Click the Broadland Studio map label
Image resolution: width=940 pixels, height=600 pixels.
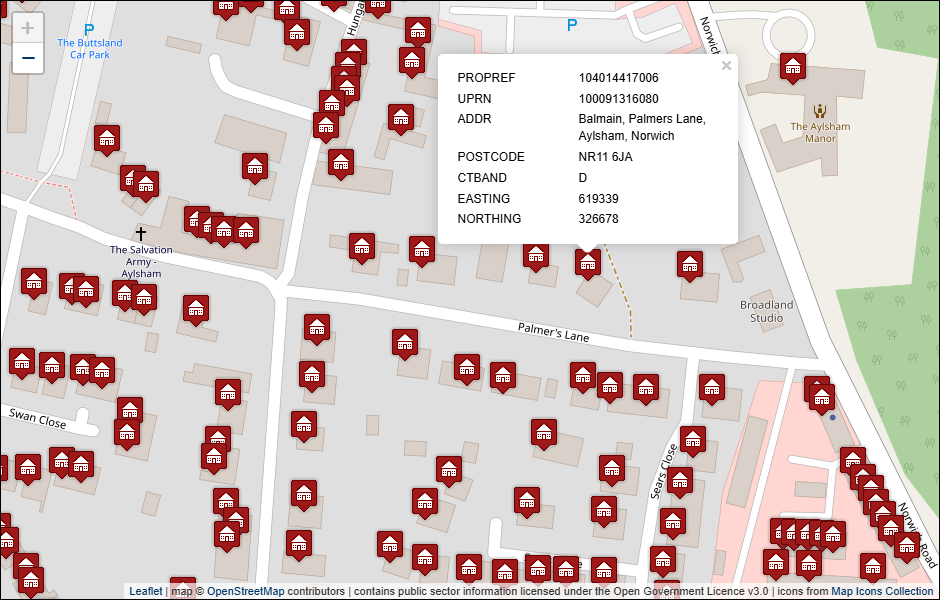click(x=766, y=311)
